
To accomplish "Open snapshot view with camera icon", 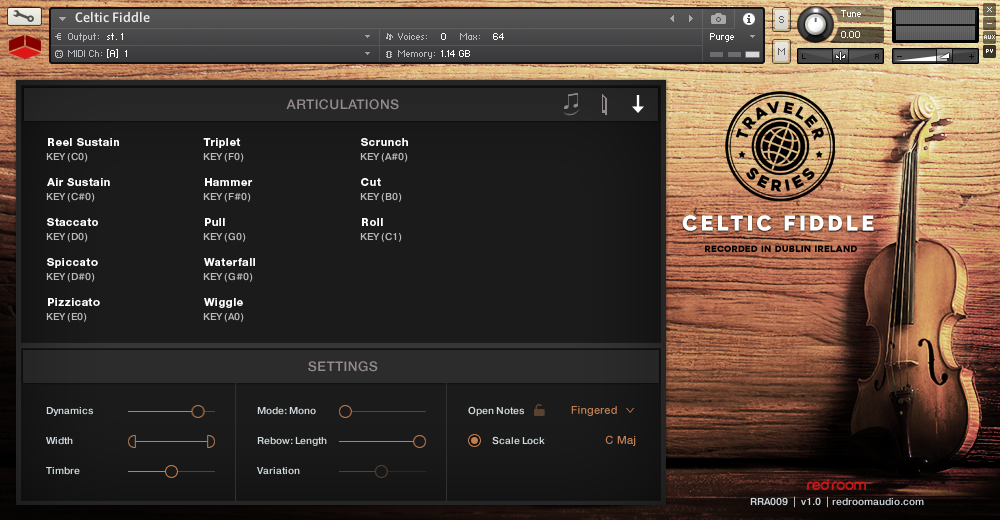I will coord(718,19).
